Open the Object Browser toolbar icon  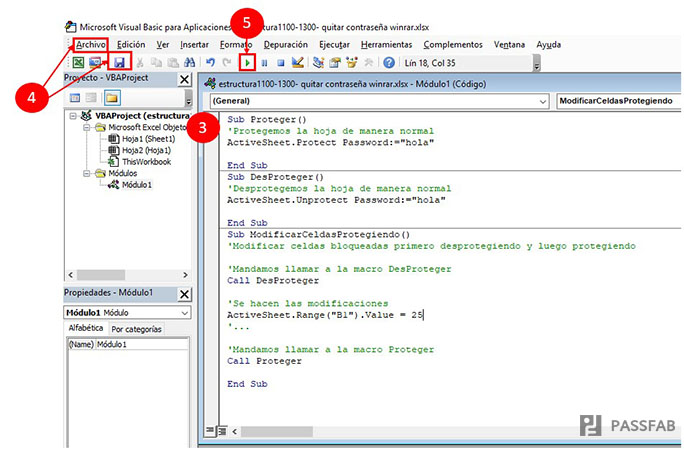(352, 63)
